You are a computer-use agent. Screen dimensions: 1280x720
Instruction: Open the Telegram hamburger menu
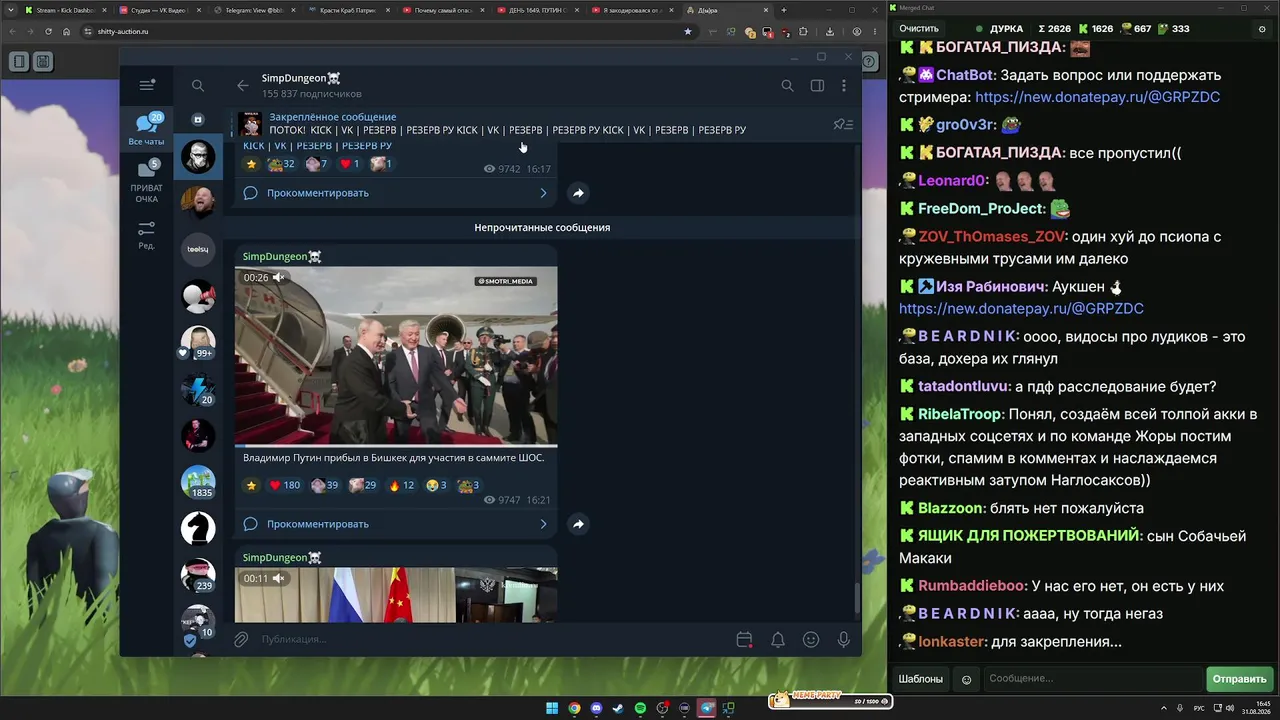coord(147,85)
